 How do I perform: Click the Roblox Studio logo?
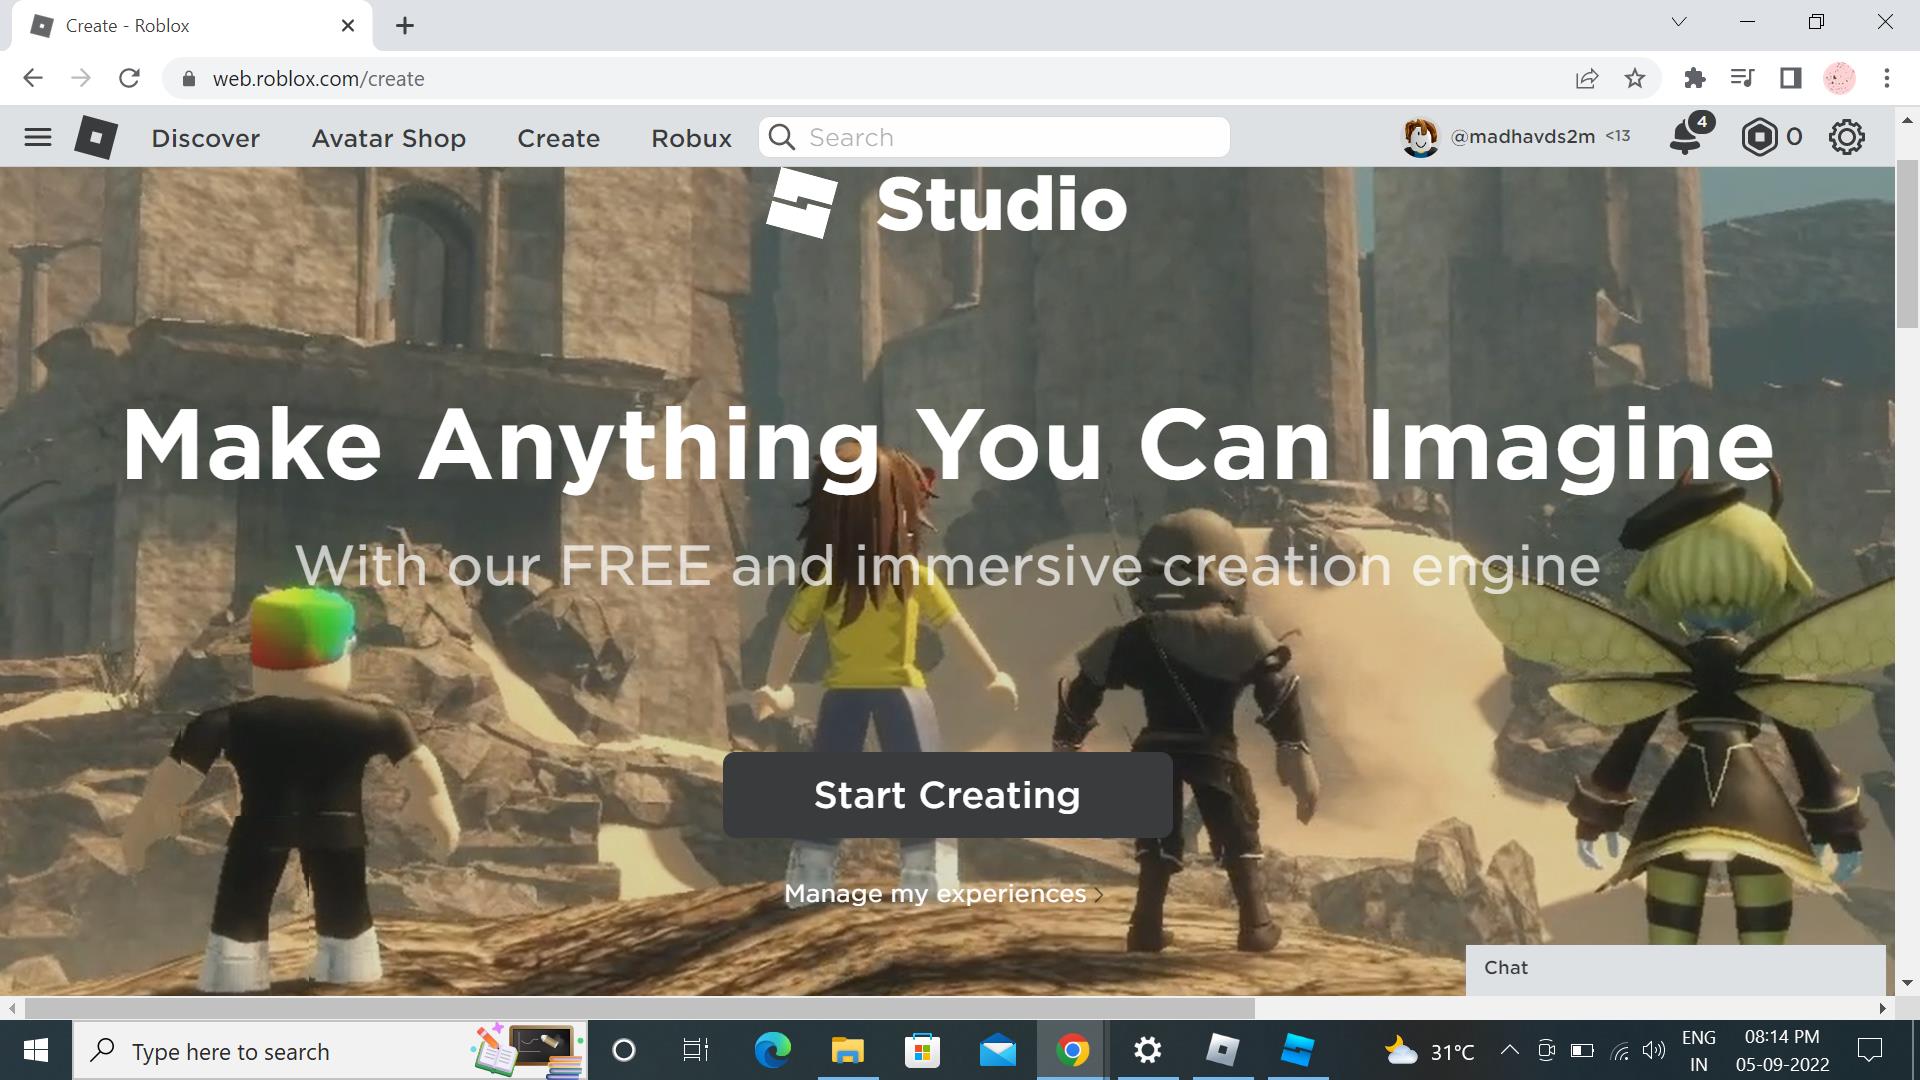click(946, 203)
